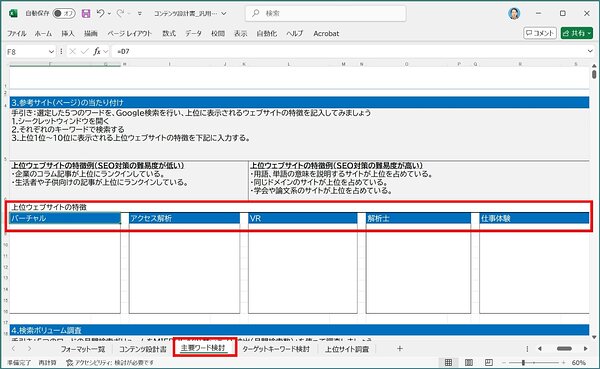Open the 描画 ribbon tab
The image size is (600, 369).
[x=91, y=34]
